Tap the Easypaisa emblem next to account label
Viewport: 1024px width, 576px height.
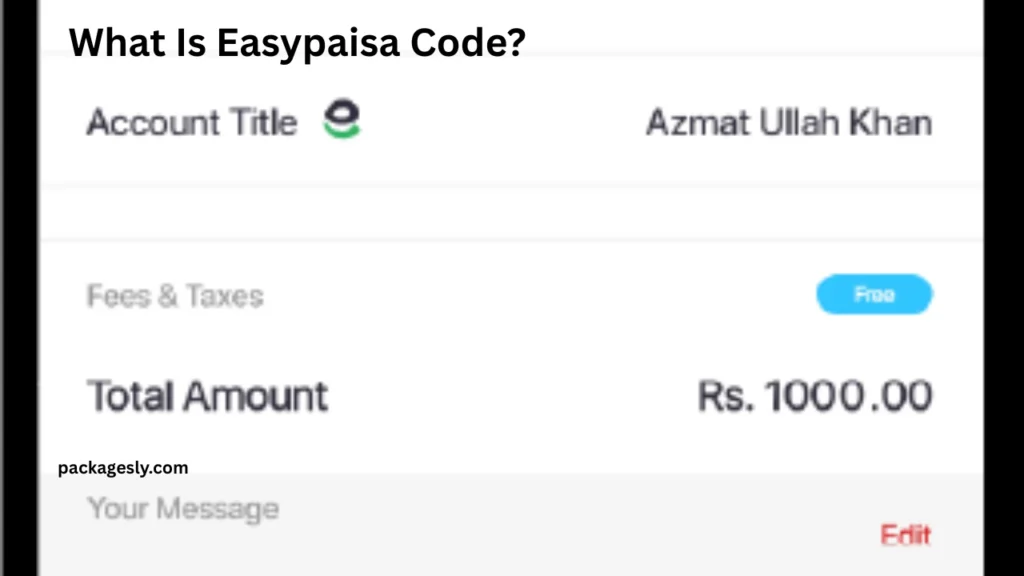tap(343, 119)
